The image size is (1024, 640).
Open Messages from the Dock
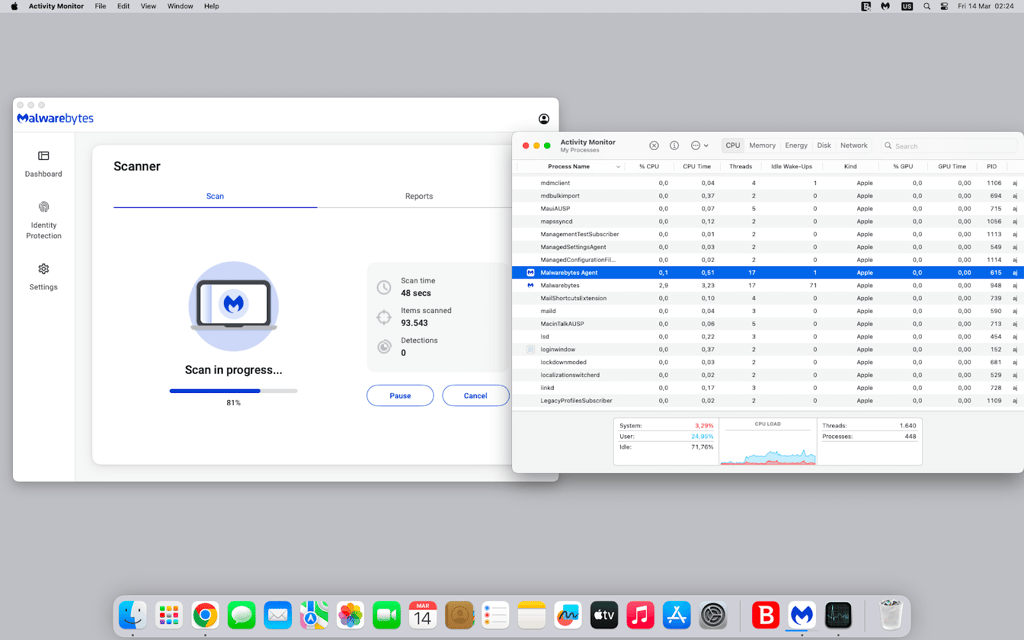[242, 615]
